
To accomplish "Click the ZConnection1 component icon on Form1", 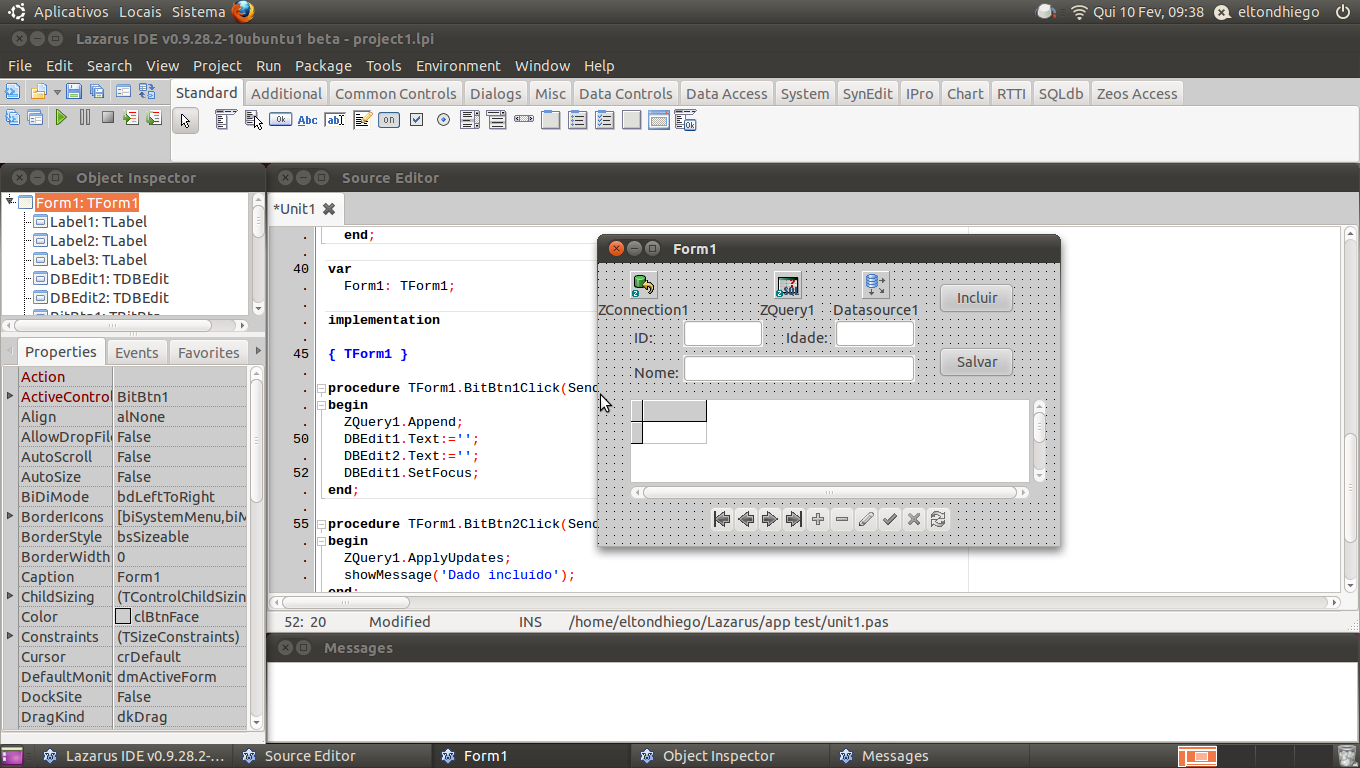I will 642,284.
